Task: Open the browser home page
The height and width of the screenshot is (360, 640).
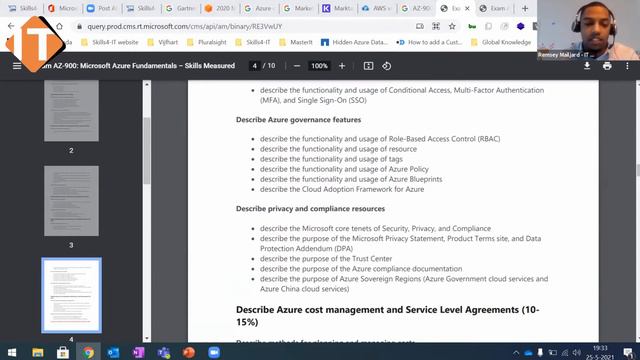Action: pyautogui.click(x=59, y=26)
